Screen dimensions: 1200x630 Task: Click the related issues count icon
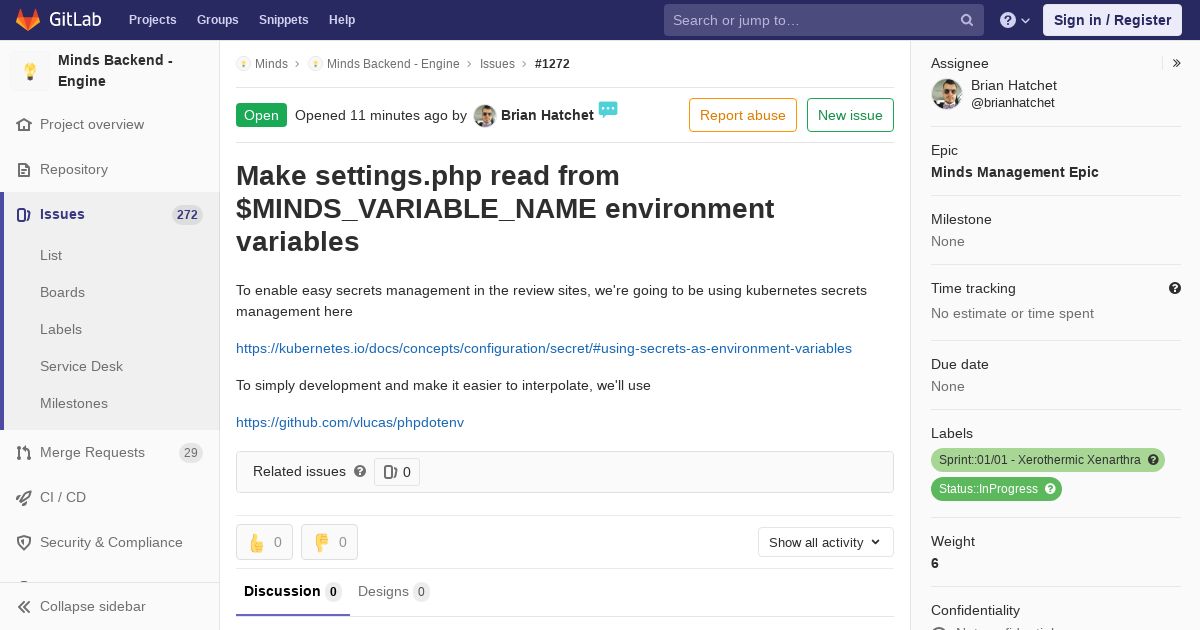click(390, 472)
